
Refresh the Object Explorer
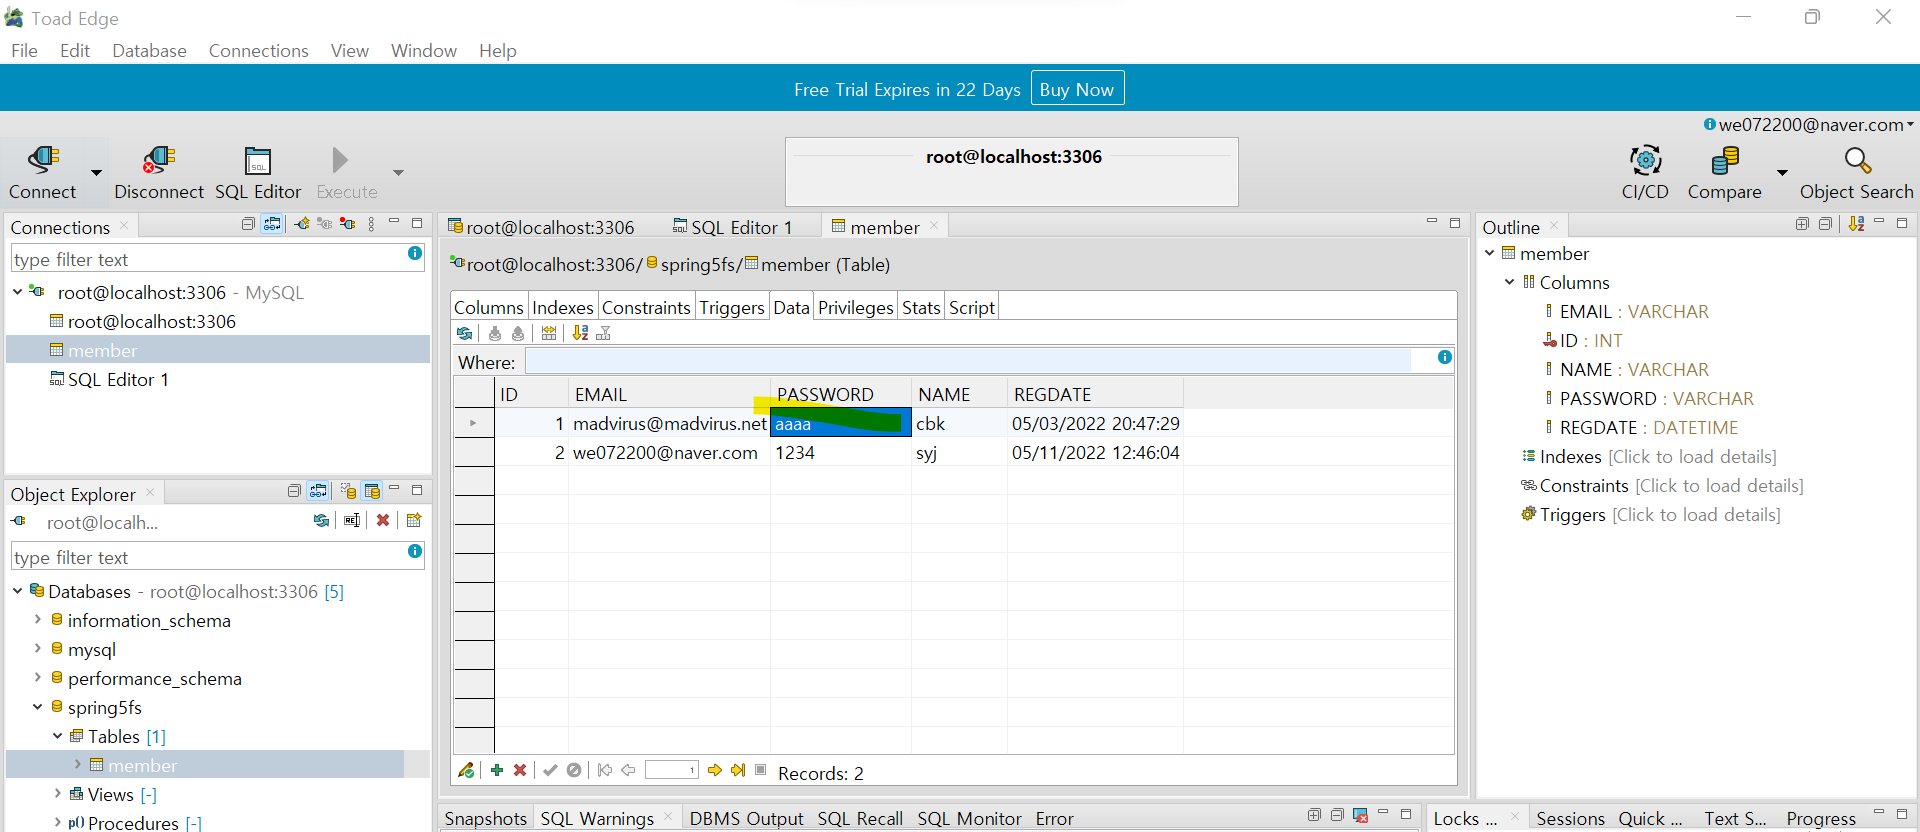pos(321,521)
